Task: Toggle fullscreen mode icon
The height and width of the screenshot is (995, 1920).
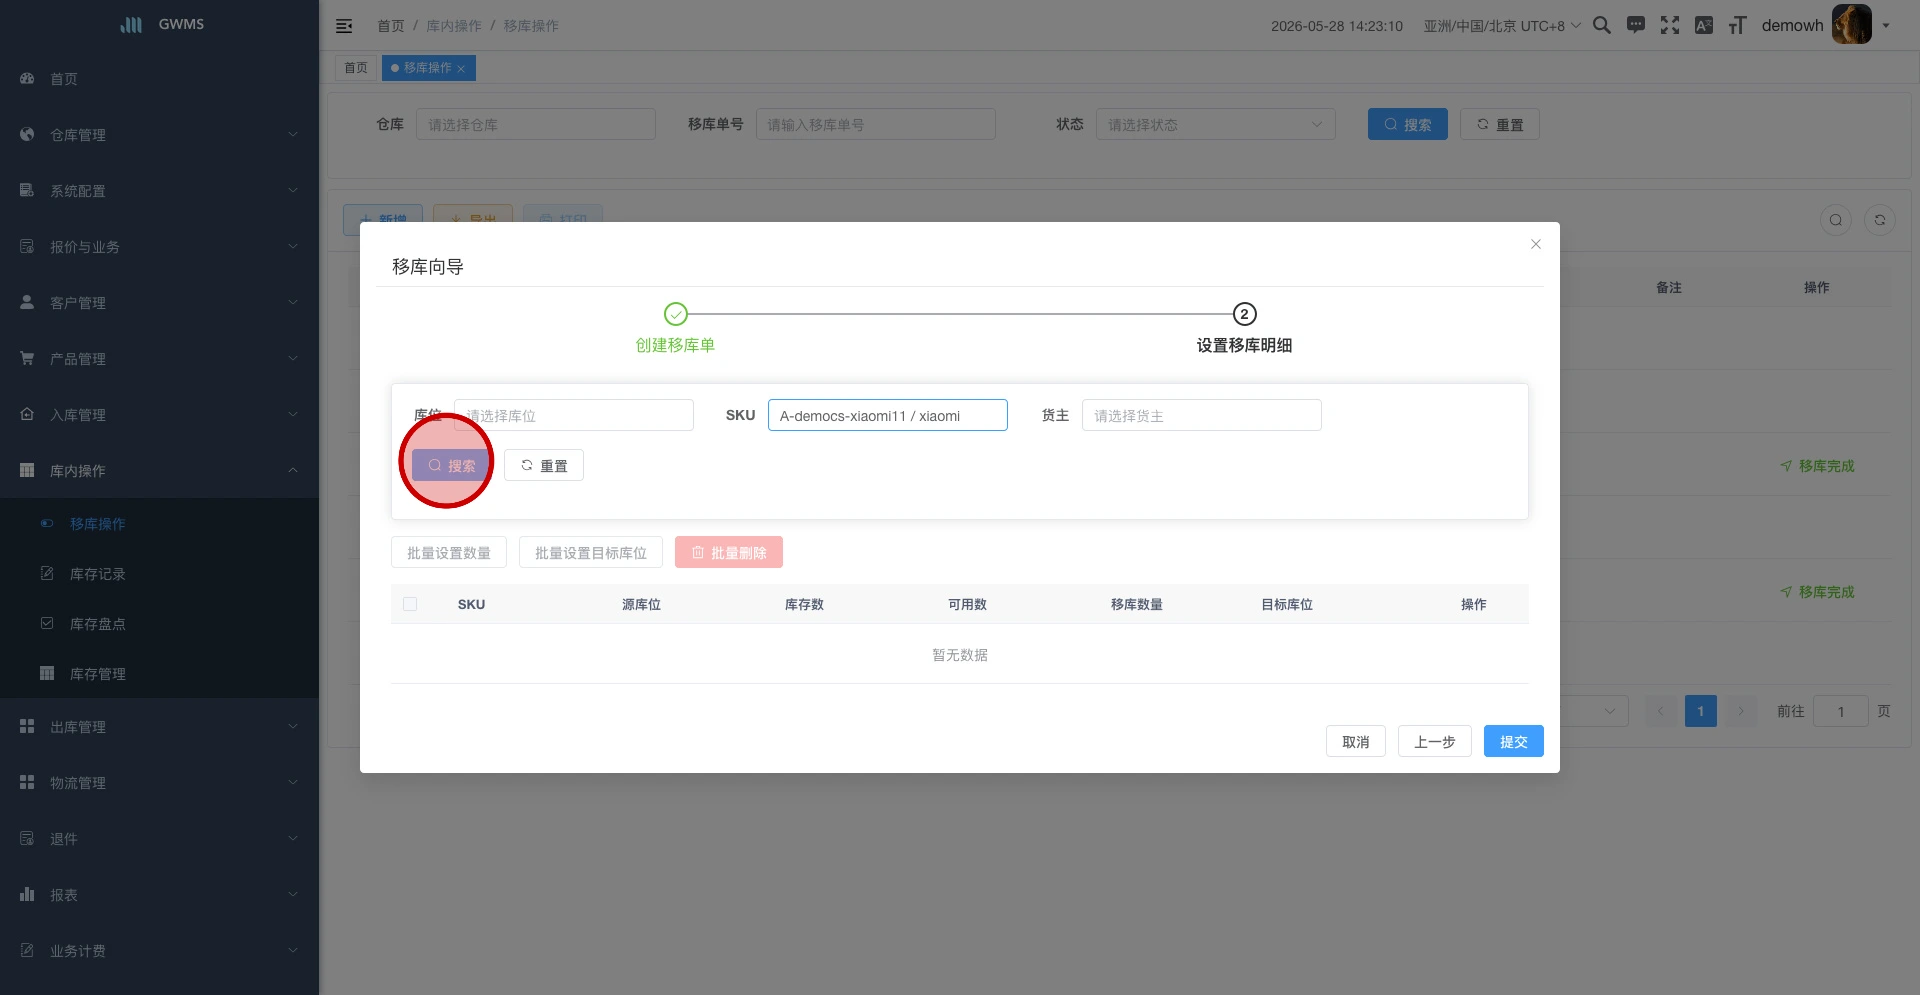Action: point(1670,25)
